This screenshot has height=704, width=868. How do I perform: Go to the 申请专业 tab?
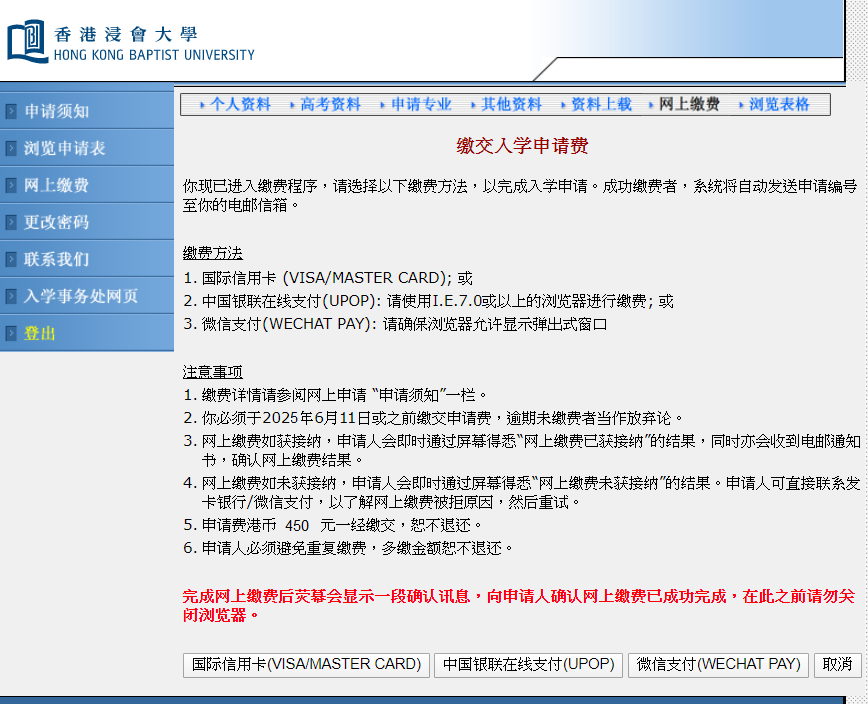tap(421, 104)
